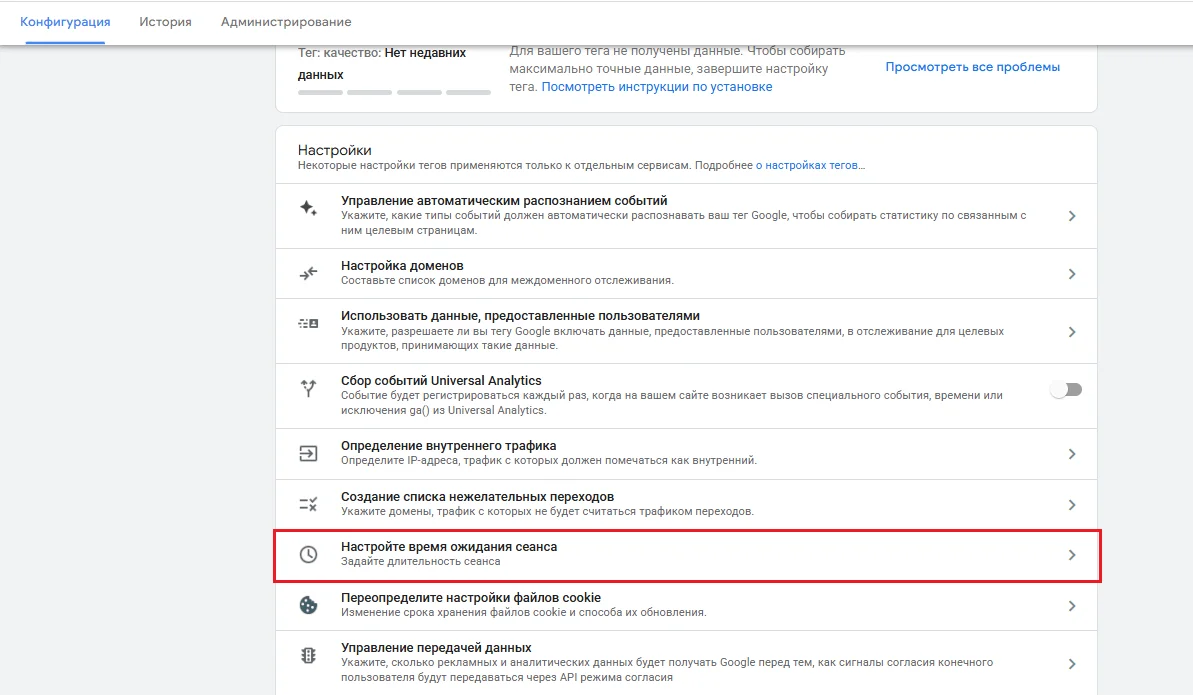Open the Определение внутреннего трафика setting row
Viewport: 1193px width, 695px height.
pyautogui.click(x=448, y=446)
